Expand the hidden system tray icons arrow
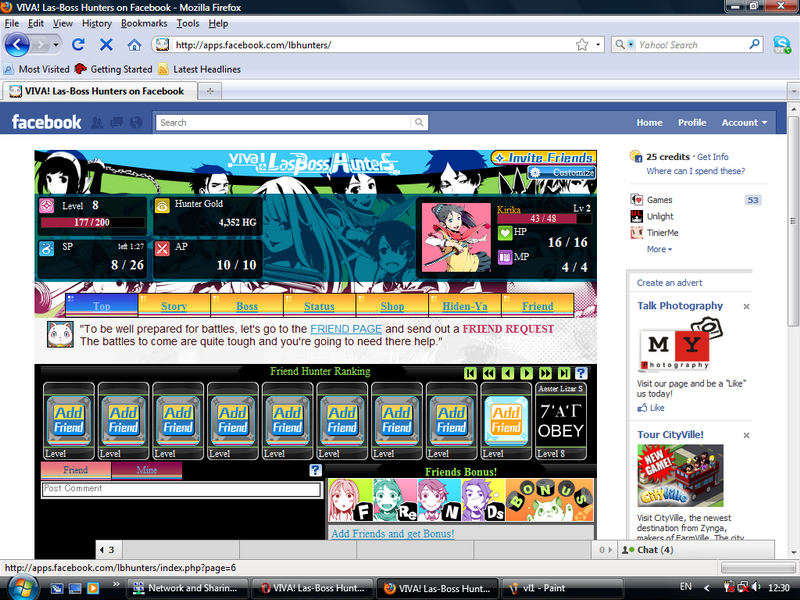The height and width of the screenshot is (600, 800). 707,588
